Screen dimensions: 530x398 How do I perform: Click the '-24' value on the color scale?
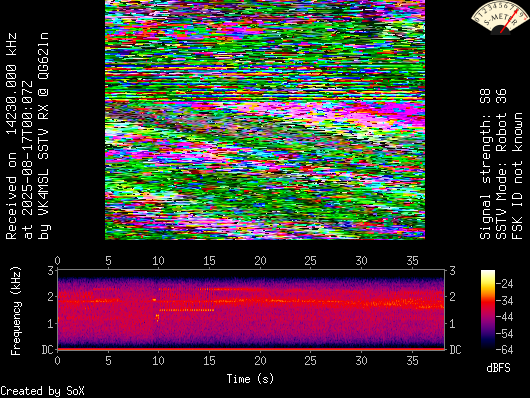click(504, 283)
